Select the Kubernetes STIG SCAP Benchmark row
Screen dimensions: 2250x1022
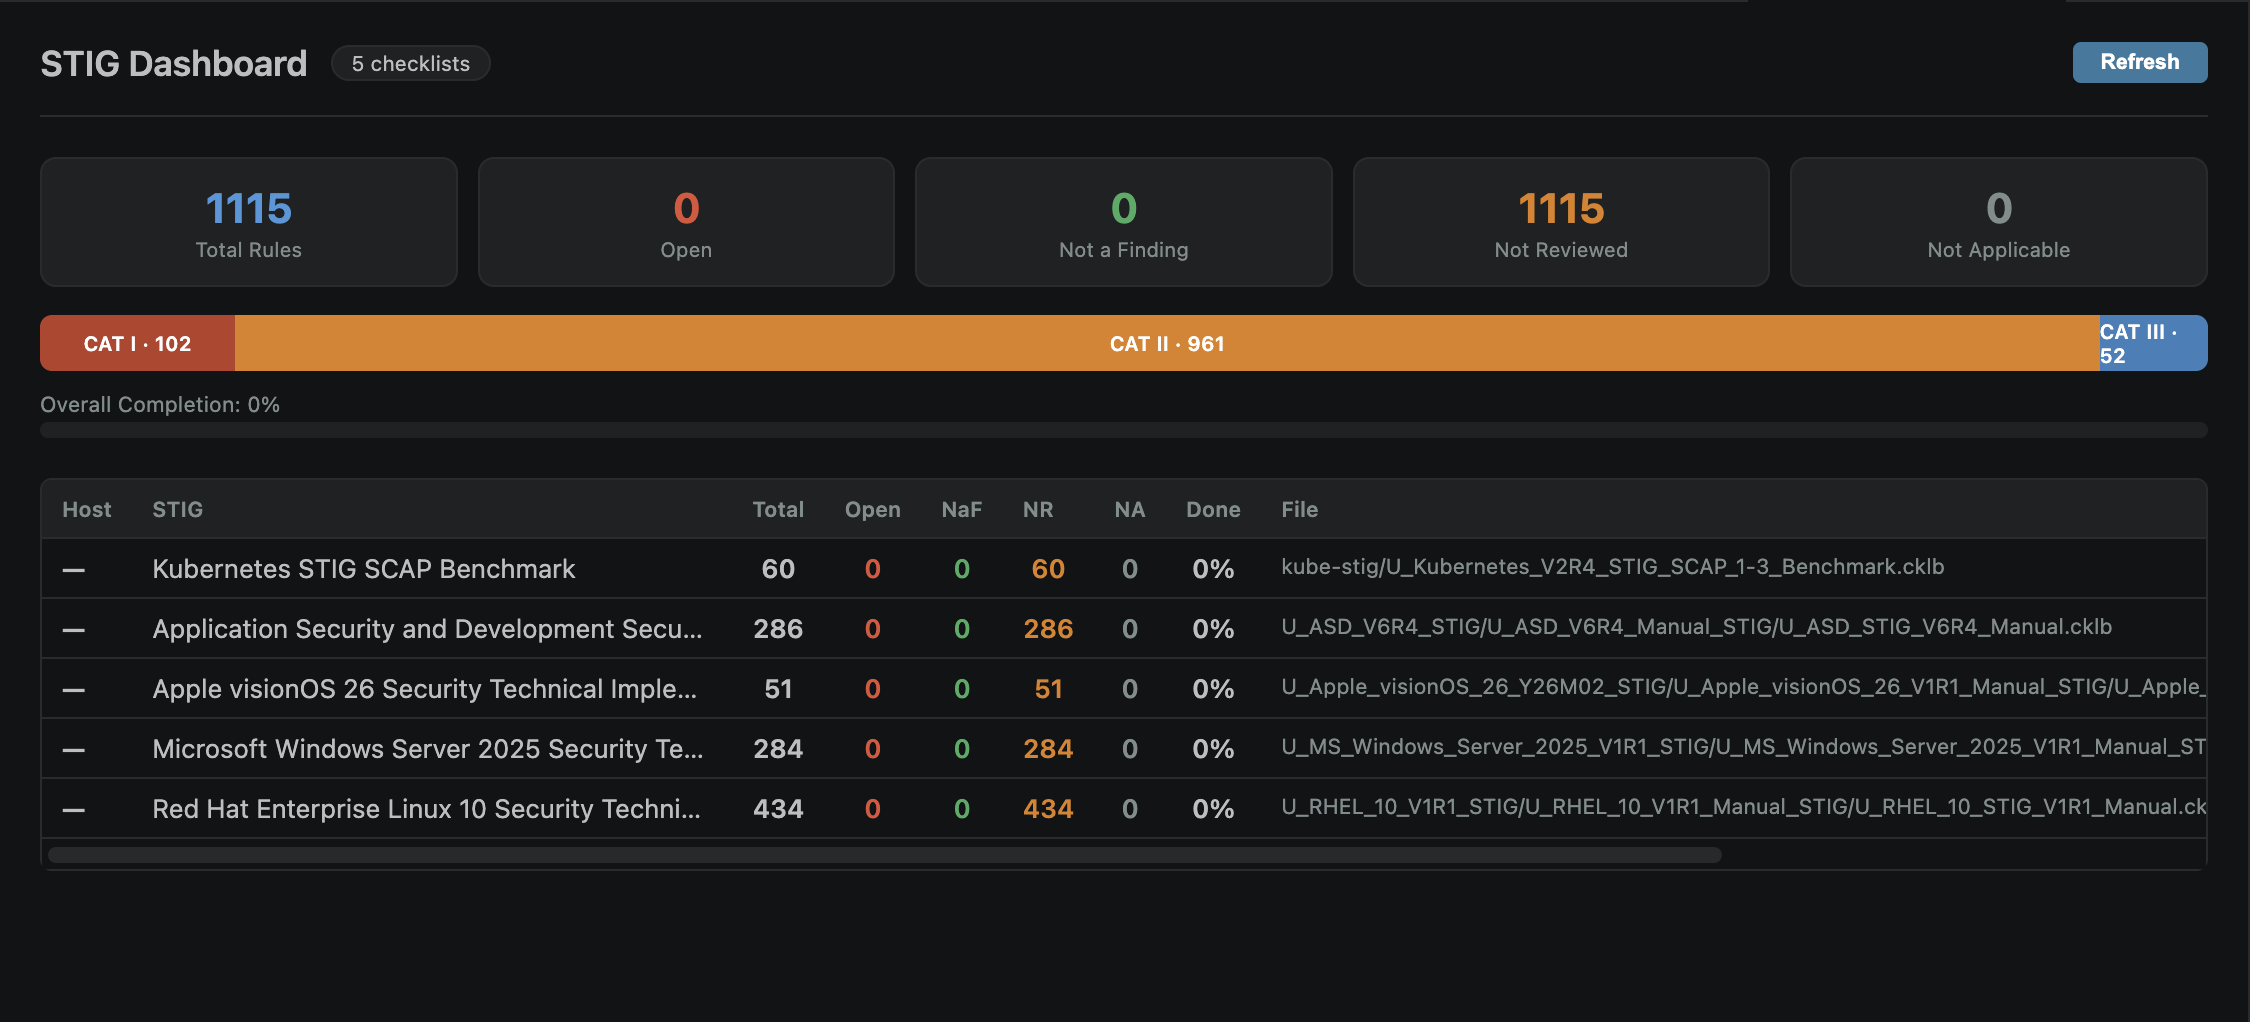[363, 568]
